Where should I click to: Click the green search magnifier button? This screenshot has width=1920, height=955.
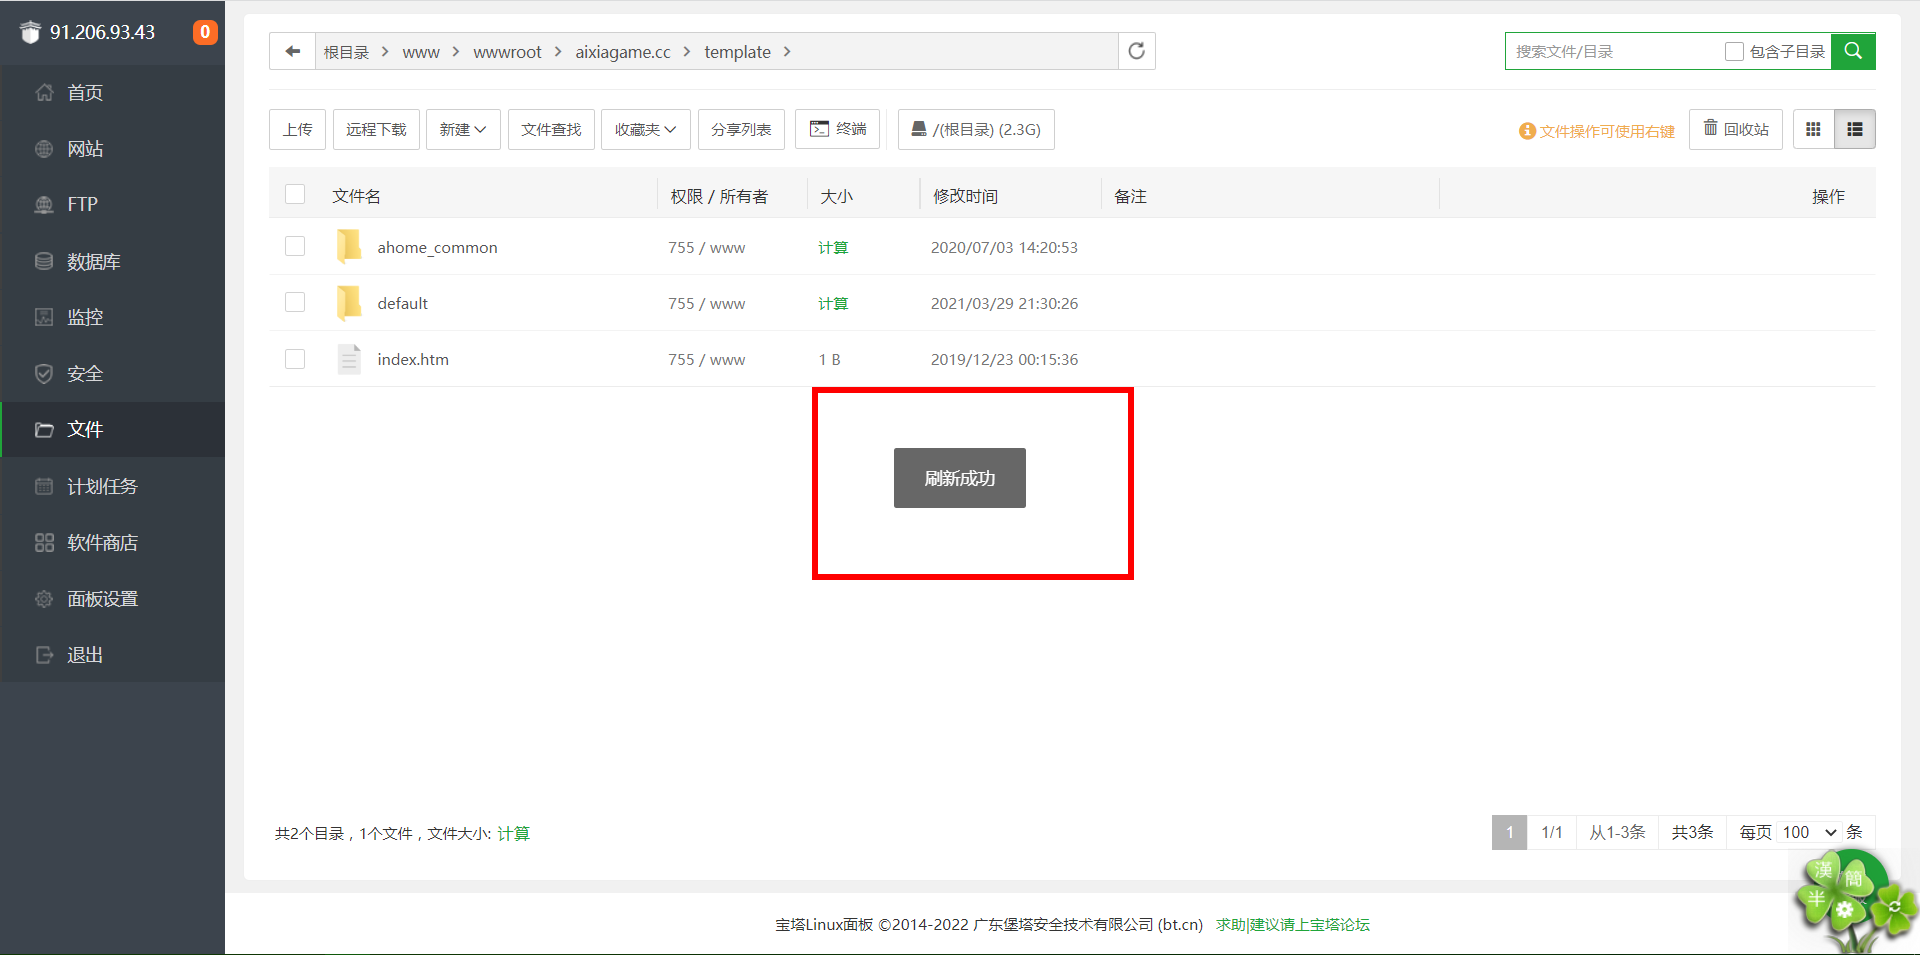click(1853, 51)
